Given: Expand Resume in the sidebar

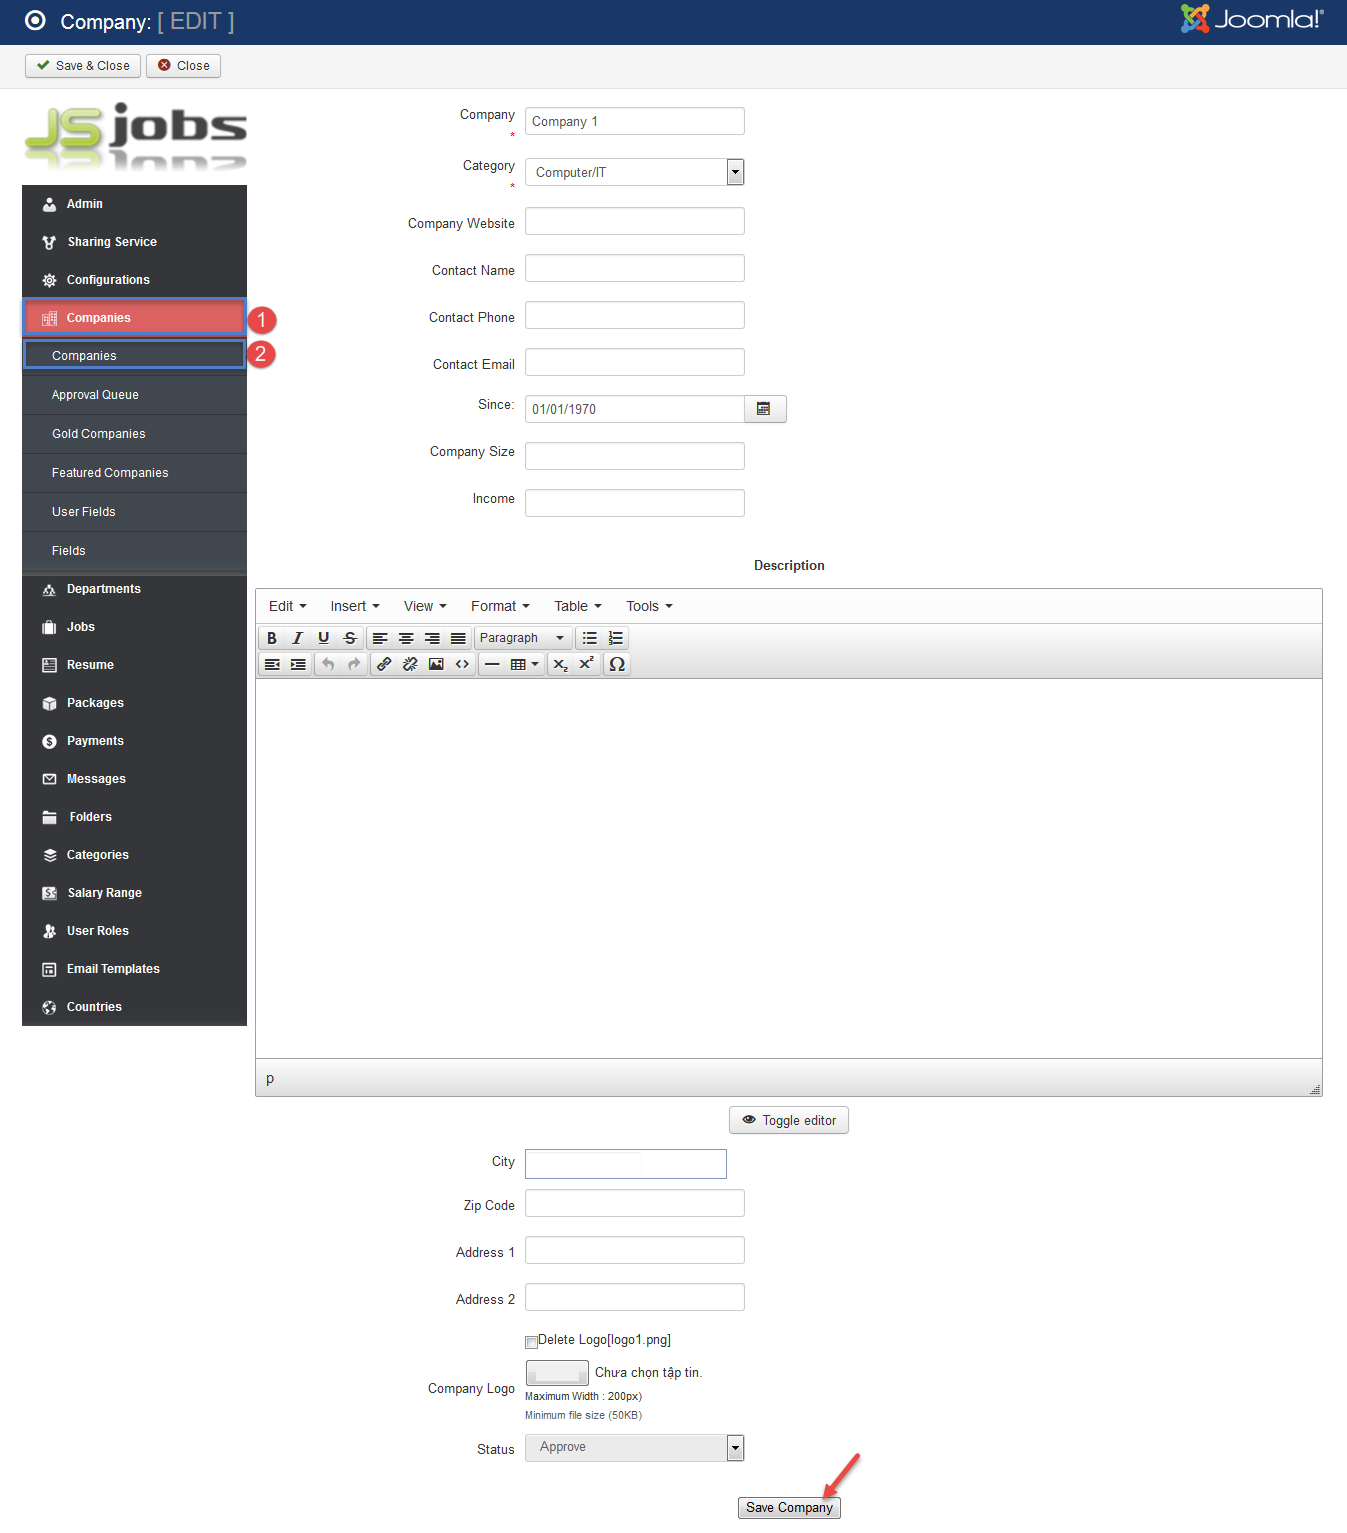Looking at the screenshot, I should click(x=134, y=665).
